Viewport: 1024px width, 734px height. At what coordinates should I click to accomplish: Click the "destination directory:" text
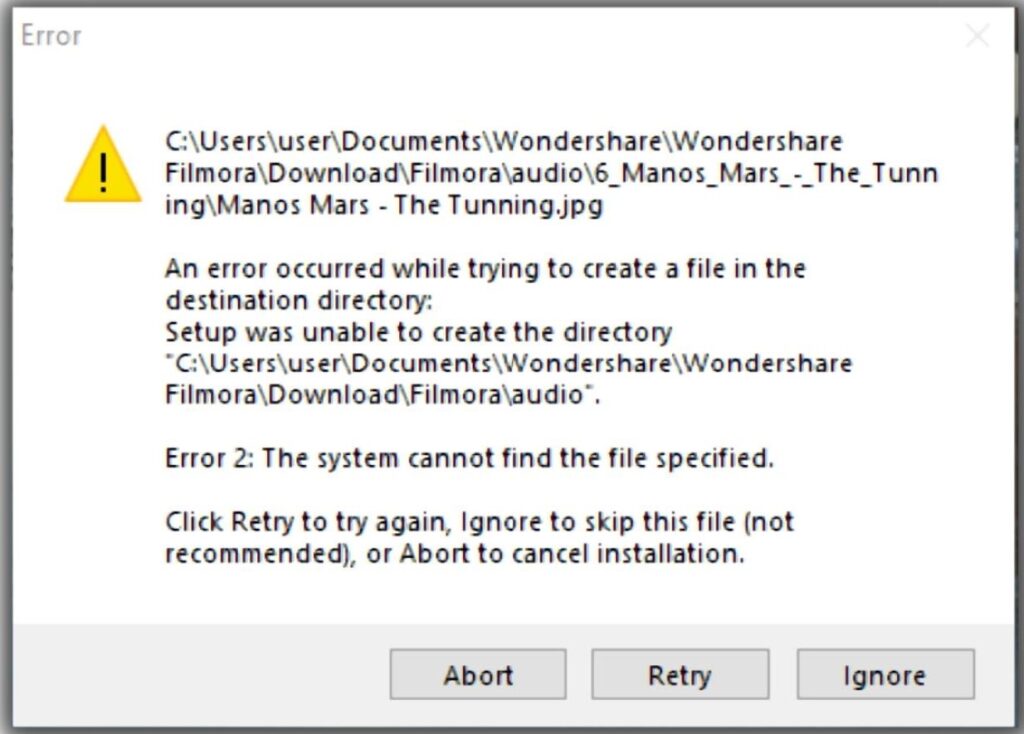[x=296, y=300]
